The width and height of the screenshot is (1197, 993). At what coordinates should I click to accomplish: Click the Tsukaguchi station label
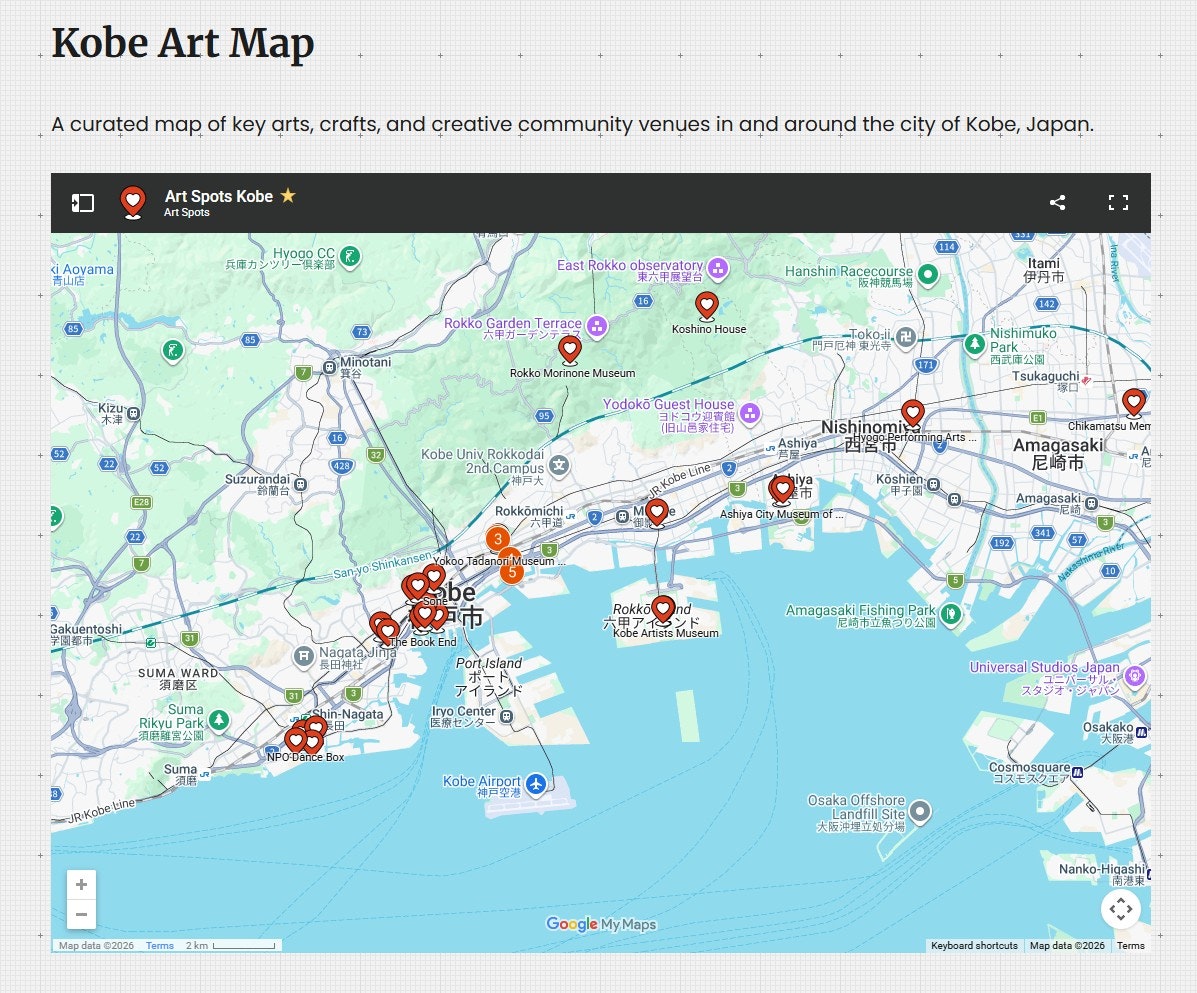[1045, 376]
